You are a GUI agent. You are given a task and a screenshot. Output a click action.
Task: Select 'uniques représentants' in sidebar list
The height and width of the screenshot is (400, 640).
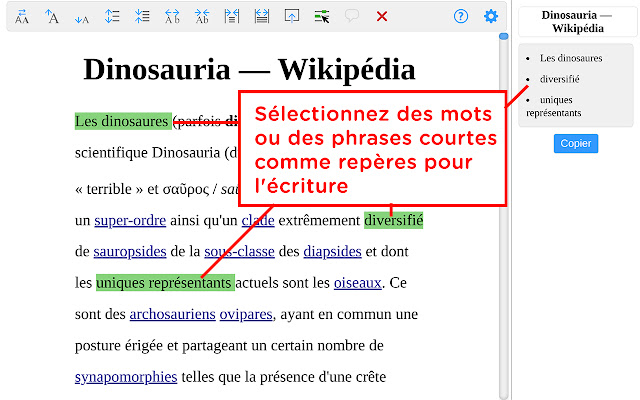tap(553, 106)
